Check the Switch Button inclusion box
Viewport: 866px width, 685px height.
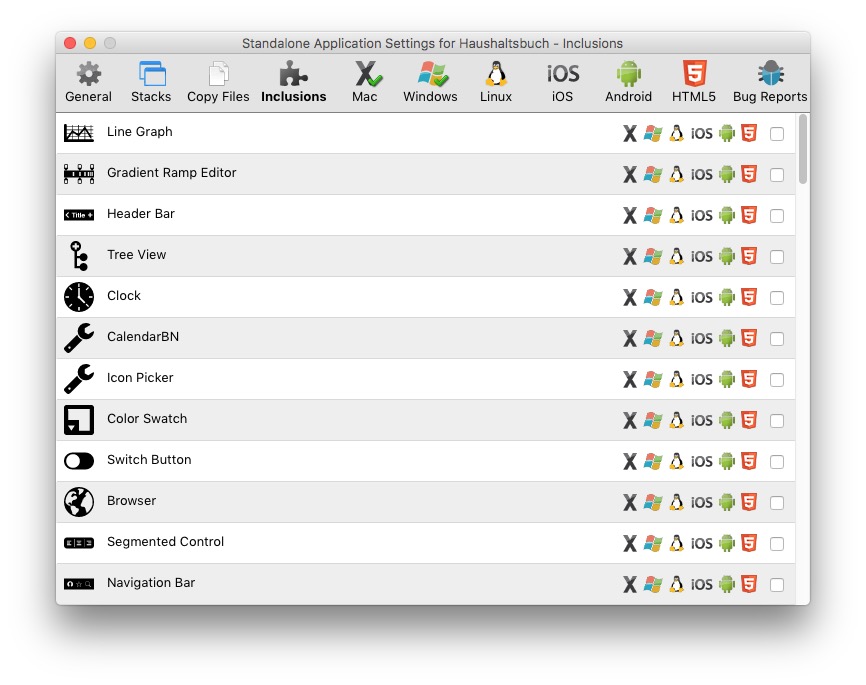[x=777, y=461]
